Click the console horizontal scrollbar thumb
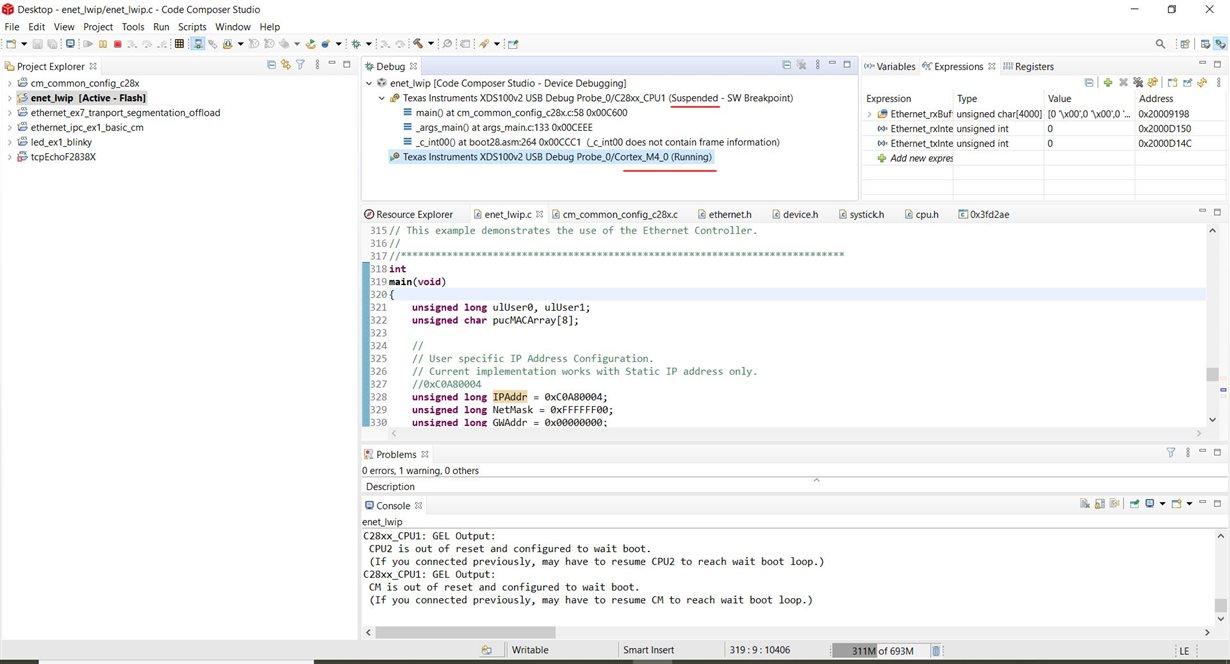Viewport: 1230px width, 664px height. [465, 632]
